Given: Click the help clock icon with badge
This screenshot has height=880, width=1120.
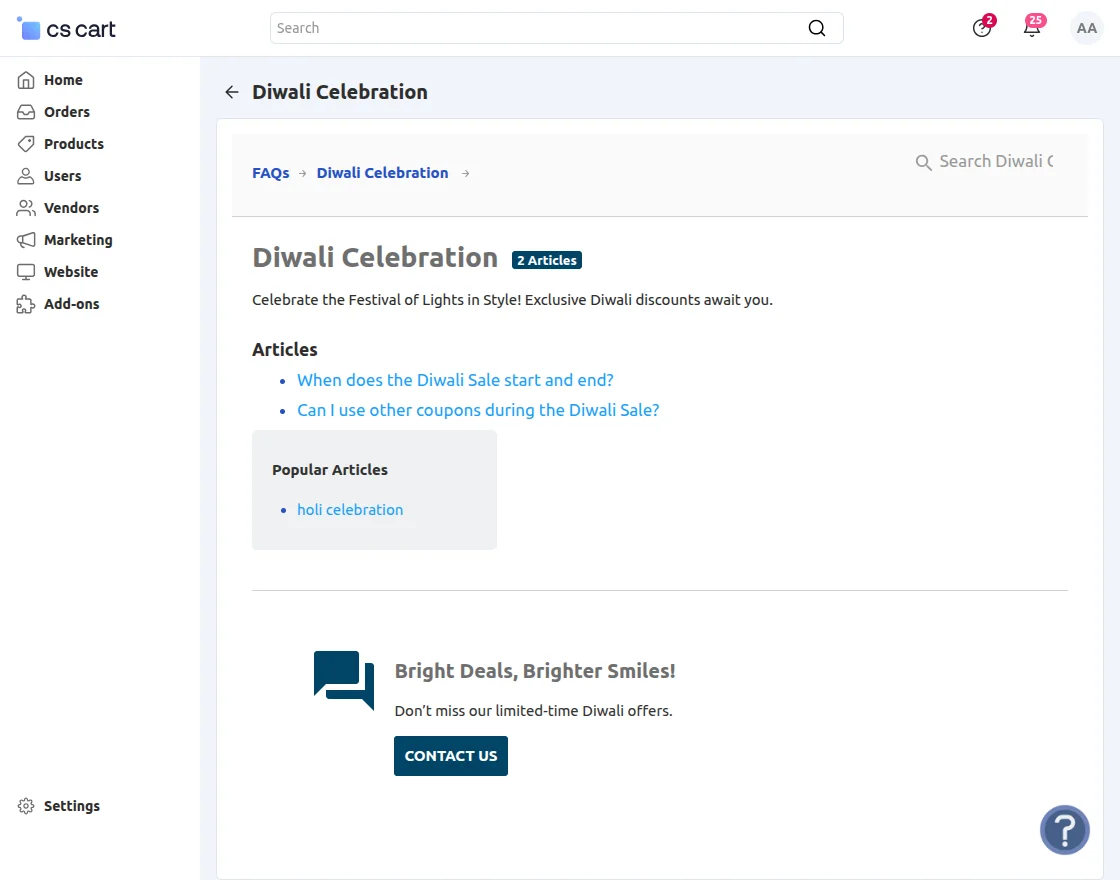Looking at the screenshot, I should pyautogui.click(x=982, y=28).
